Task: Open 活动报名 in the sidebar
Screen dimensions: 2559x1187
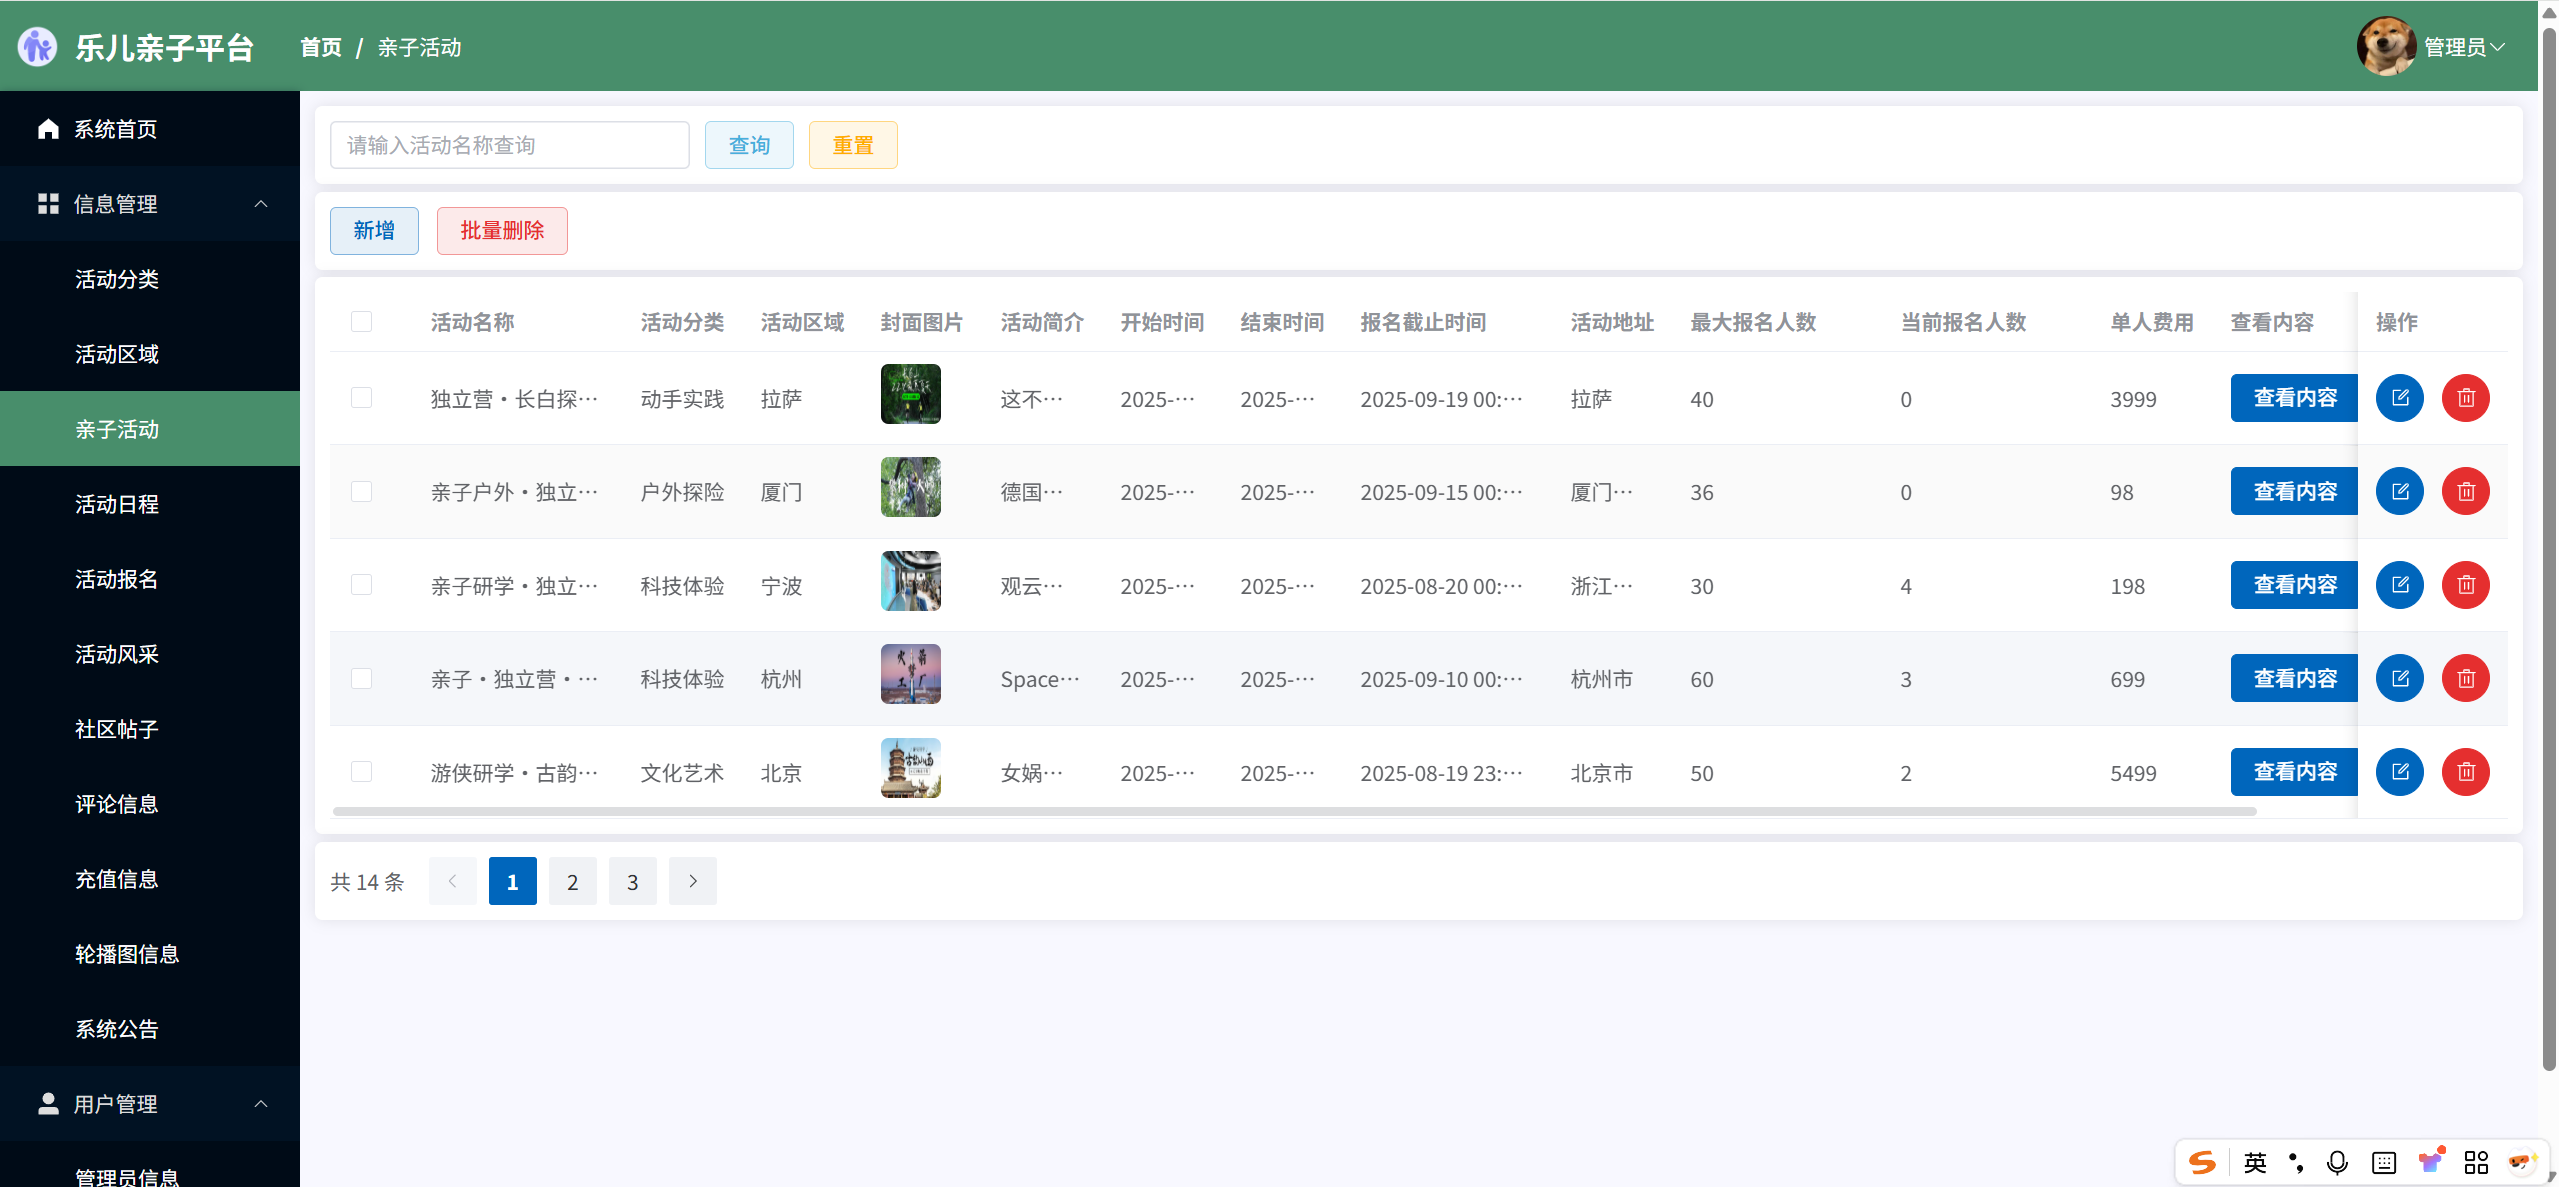Action: point(117,579)
